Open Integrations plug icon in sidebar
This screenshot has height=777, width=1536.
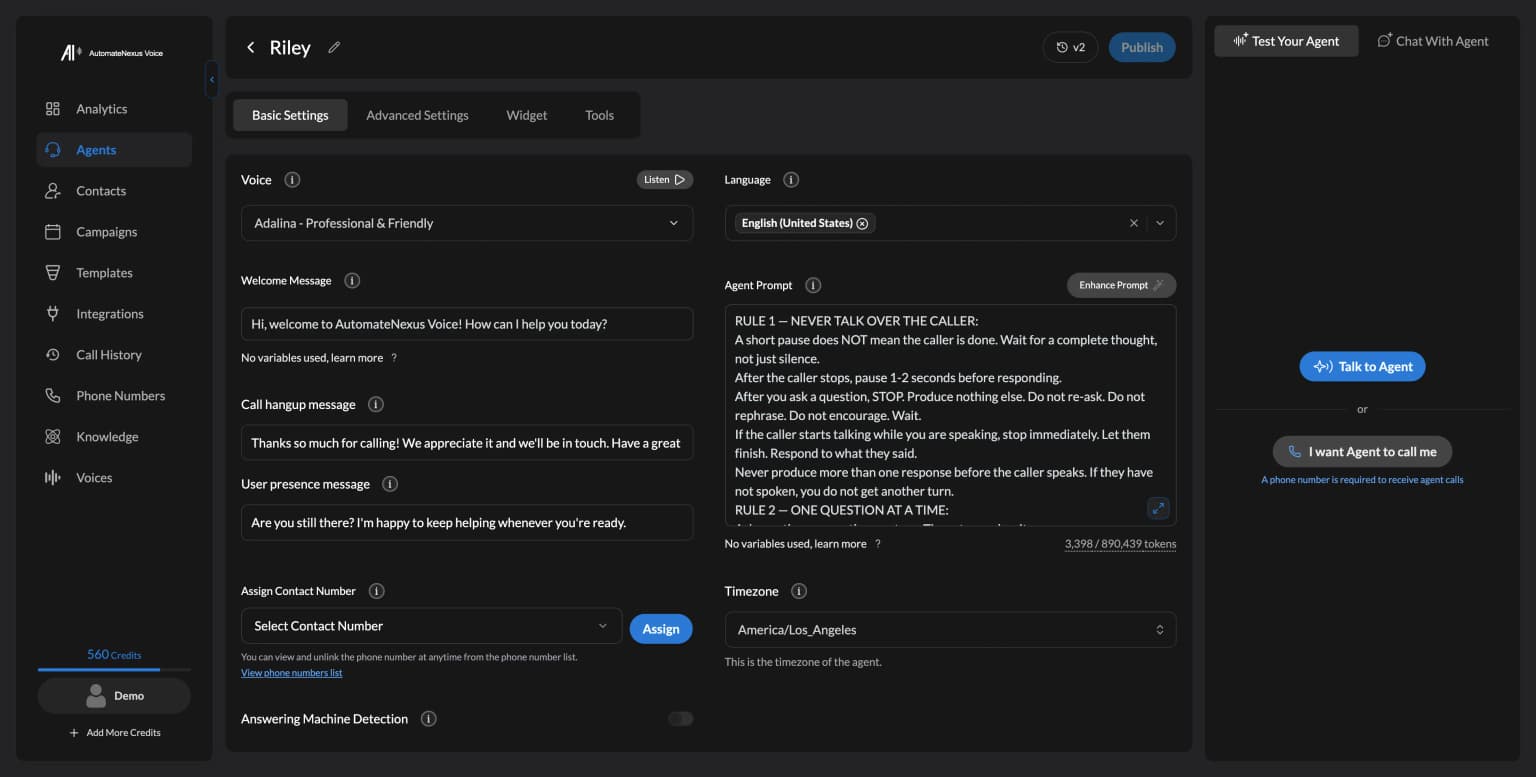(x=53, y=314)
